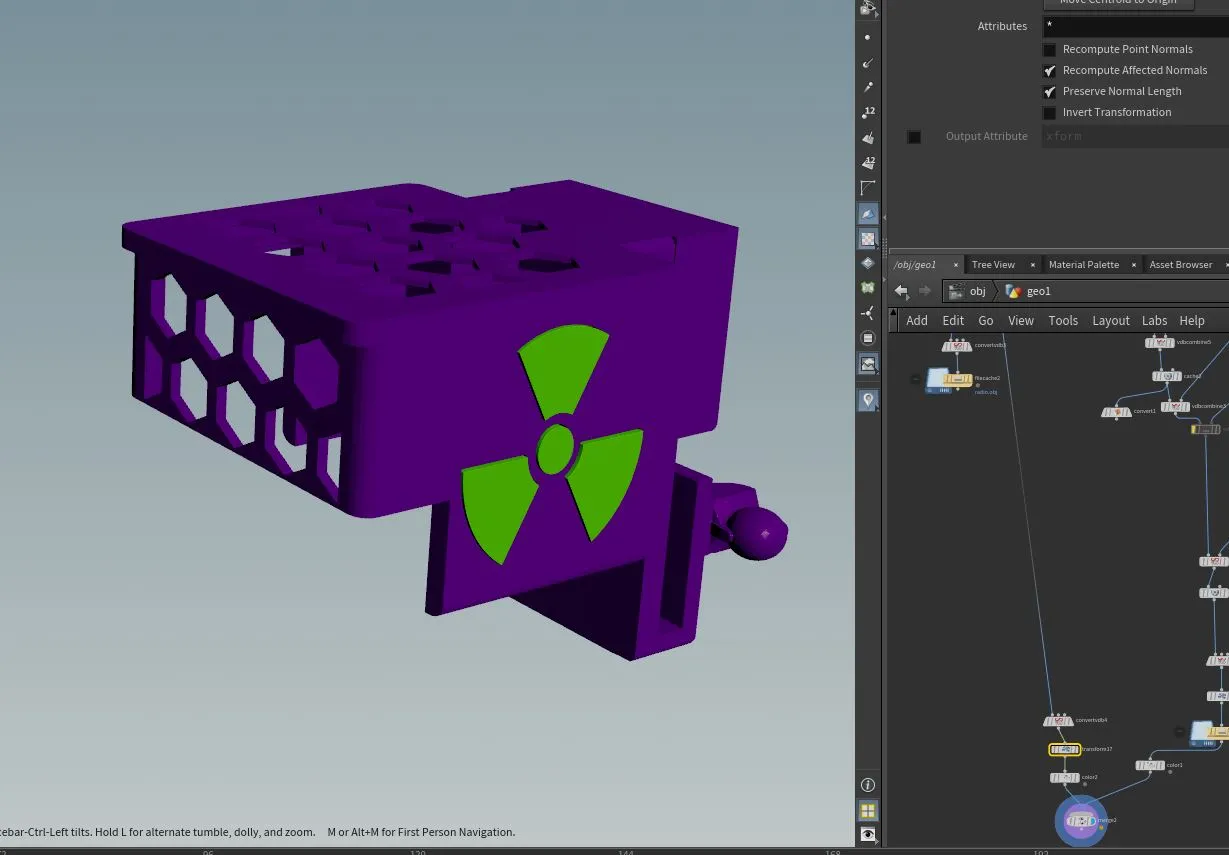Click the back navigation arrow in the network editor
1229x855 pixels.
coord(900,290)
